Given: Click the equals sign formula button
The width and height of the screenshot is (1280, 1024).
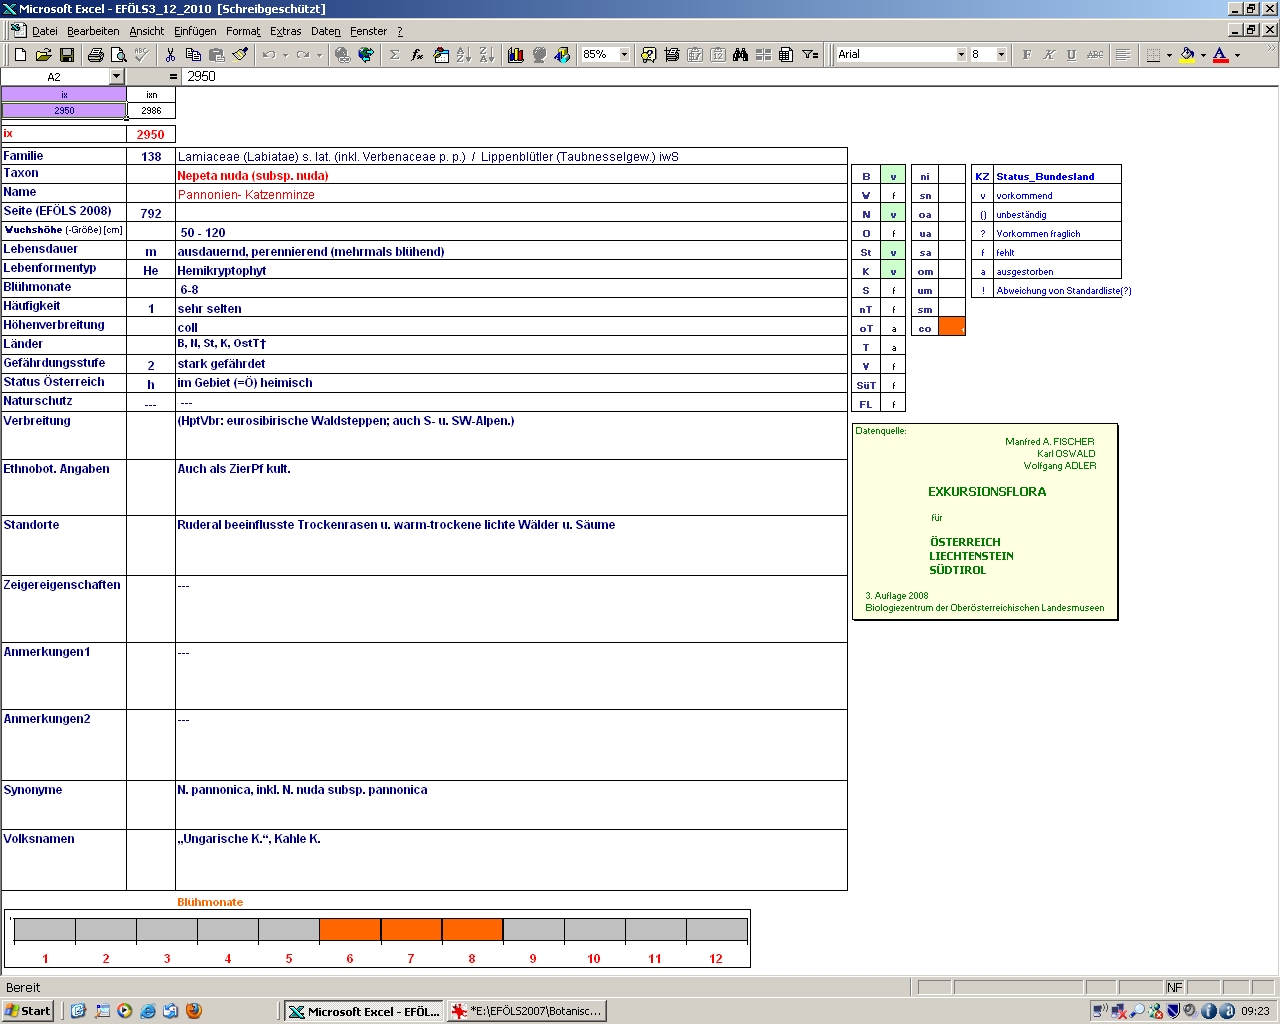Looking at the screenshot, I should coord(173,77).
